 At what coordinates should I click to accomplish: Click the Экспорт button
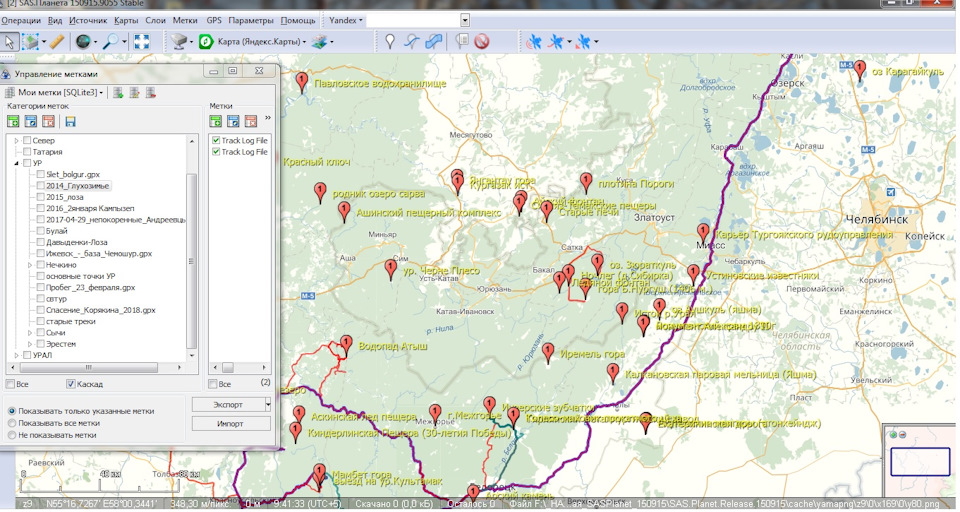coord(228,405)
